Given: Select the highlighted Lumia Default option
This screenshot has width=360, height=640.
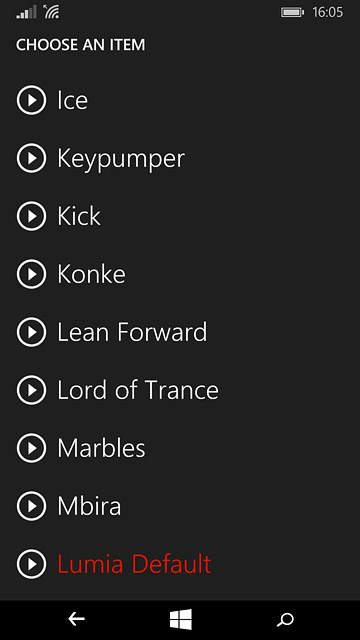Looking at the screenshot, I should point(134,564).
